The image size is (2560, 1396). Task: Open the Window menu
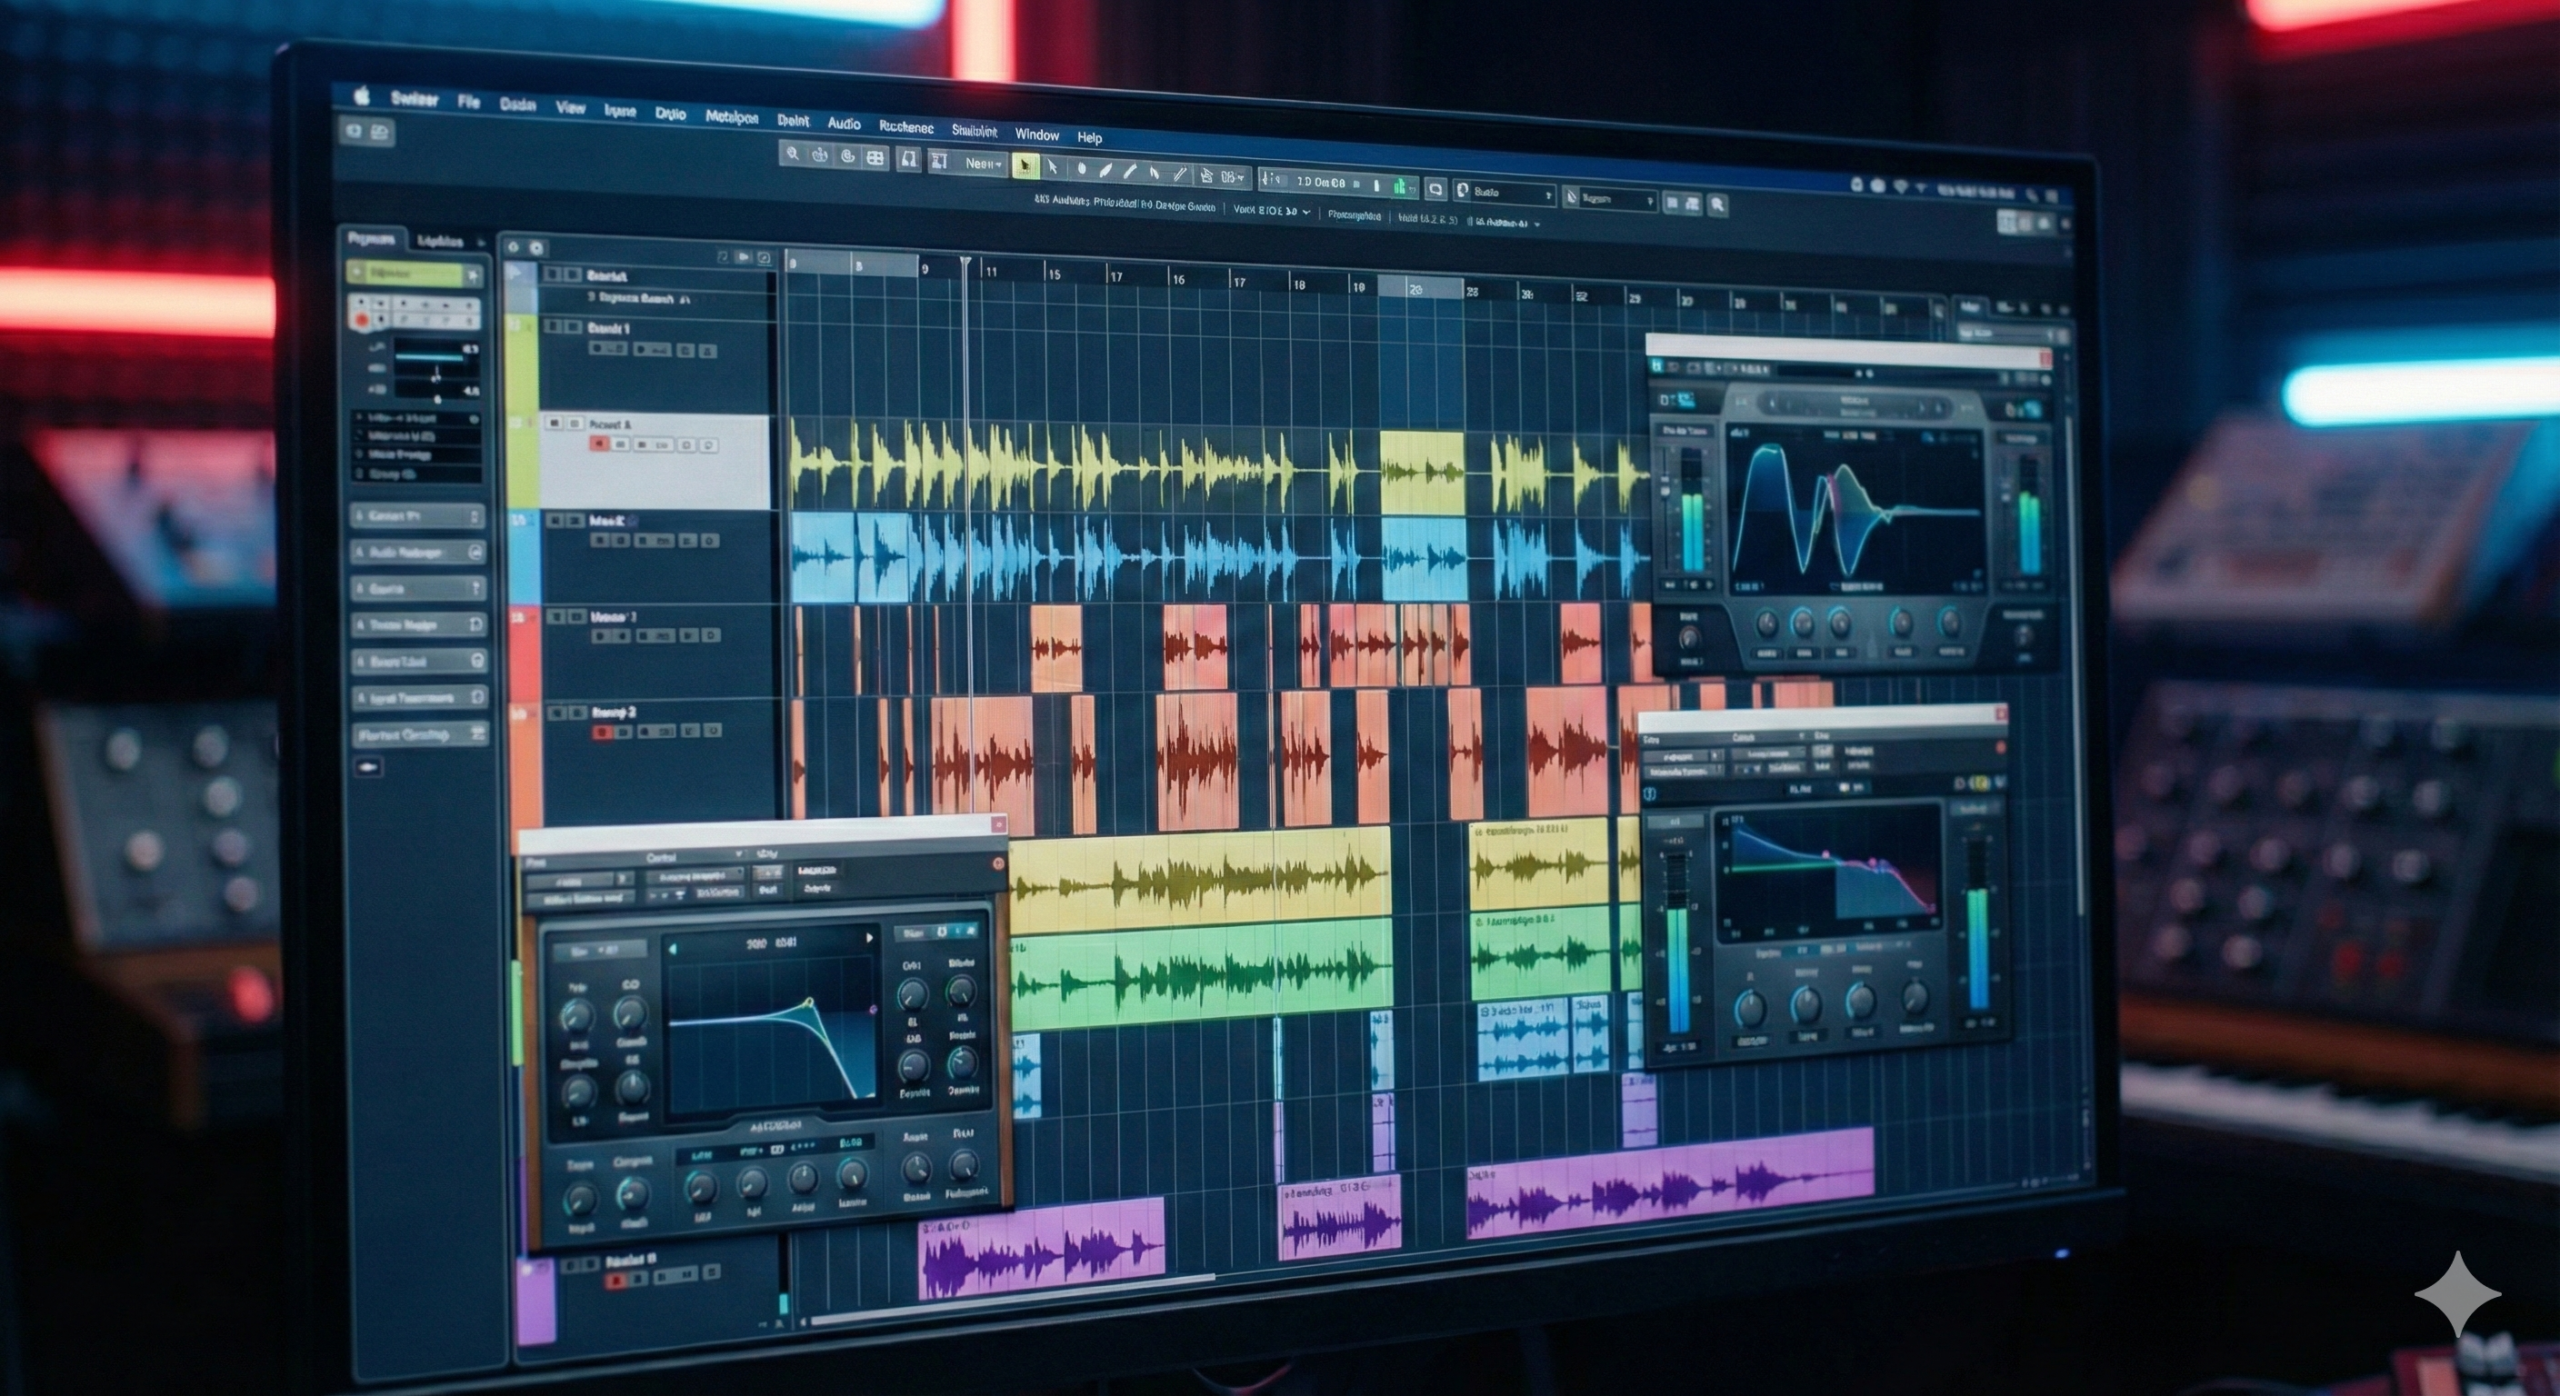tap(1036, 134)
